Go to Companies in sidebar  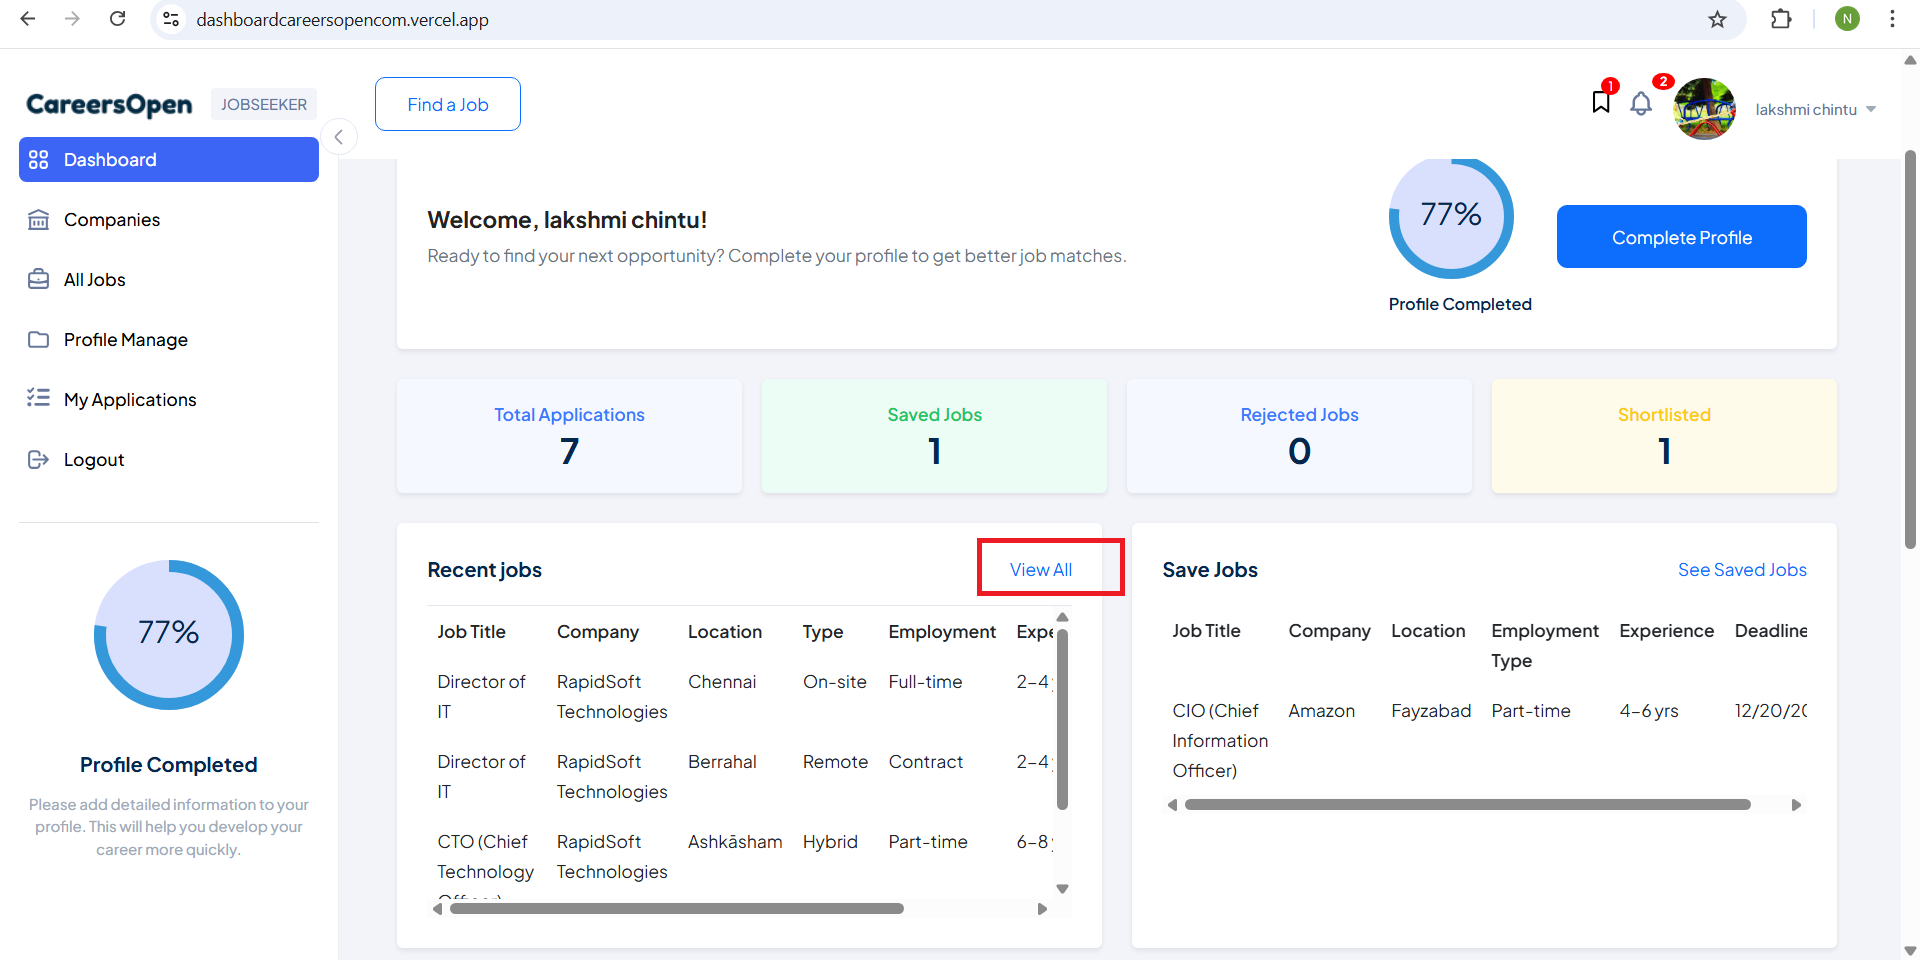pyautogui.click(x=111, y=220)
